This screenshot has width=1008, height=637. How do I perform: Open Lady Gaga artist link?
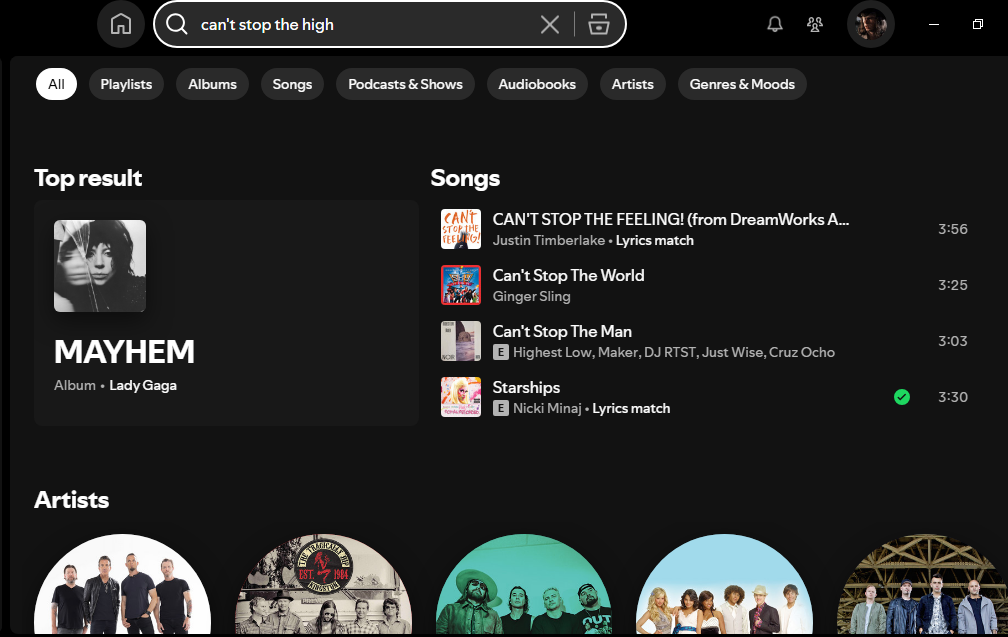click(x=143, y=385)
